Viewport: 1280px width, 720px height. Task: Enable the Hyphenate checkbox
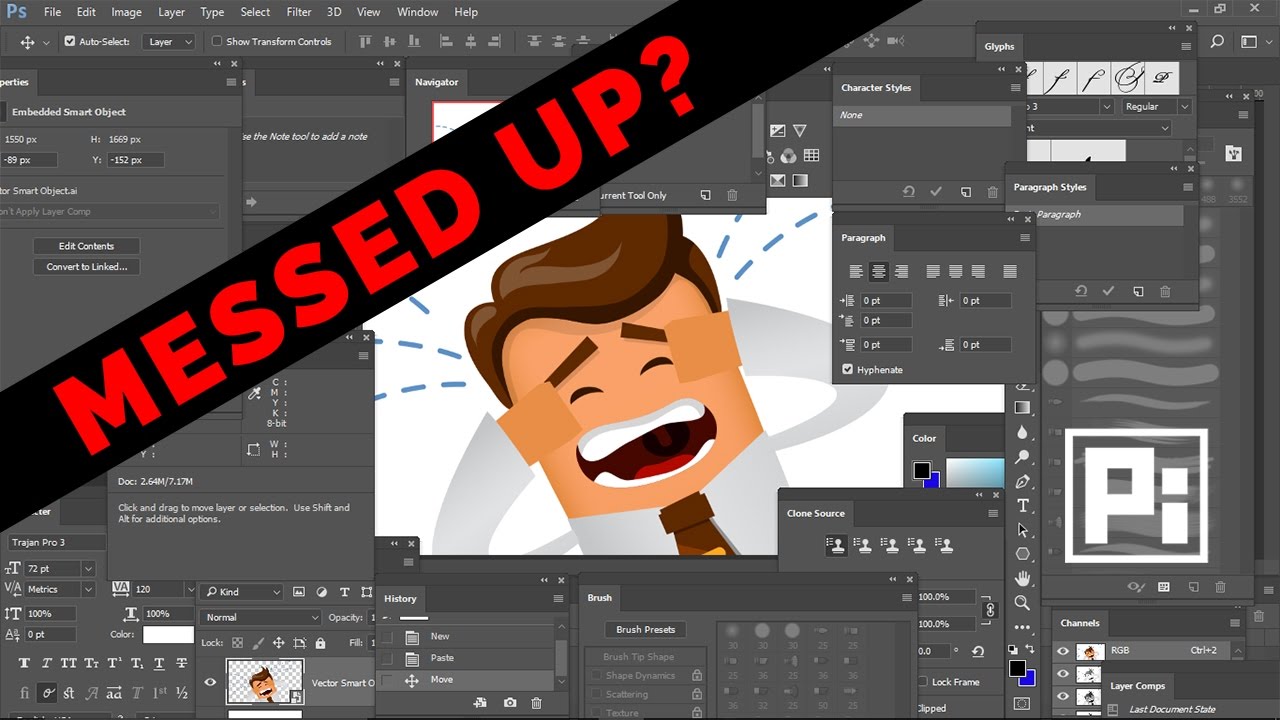click(x=848, y=369)
